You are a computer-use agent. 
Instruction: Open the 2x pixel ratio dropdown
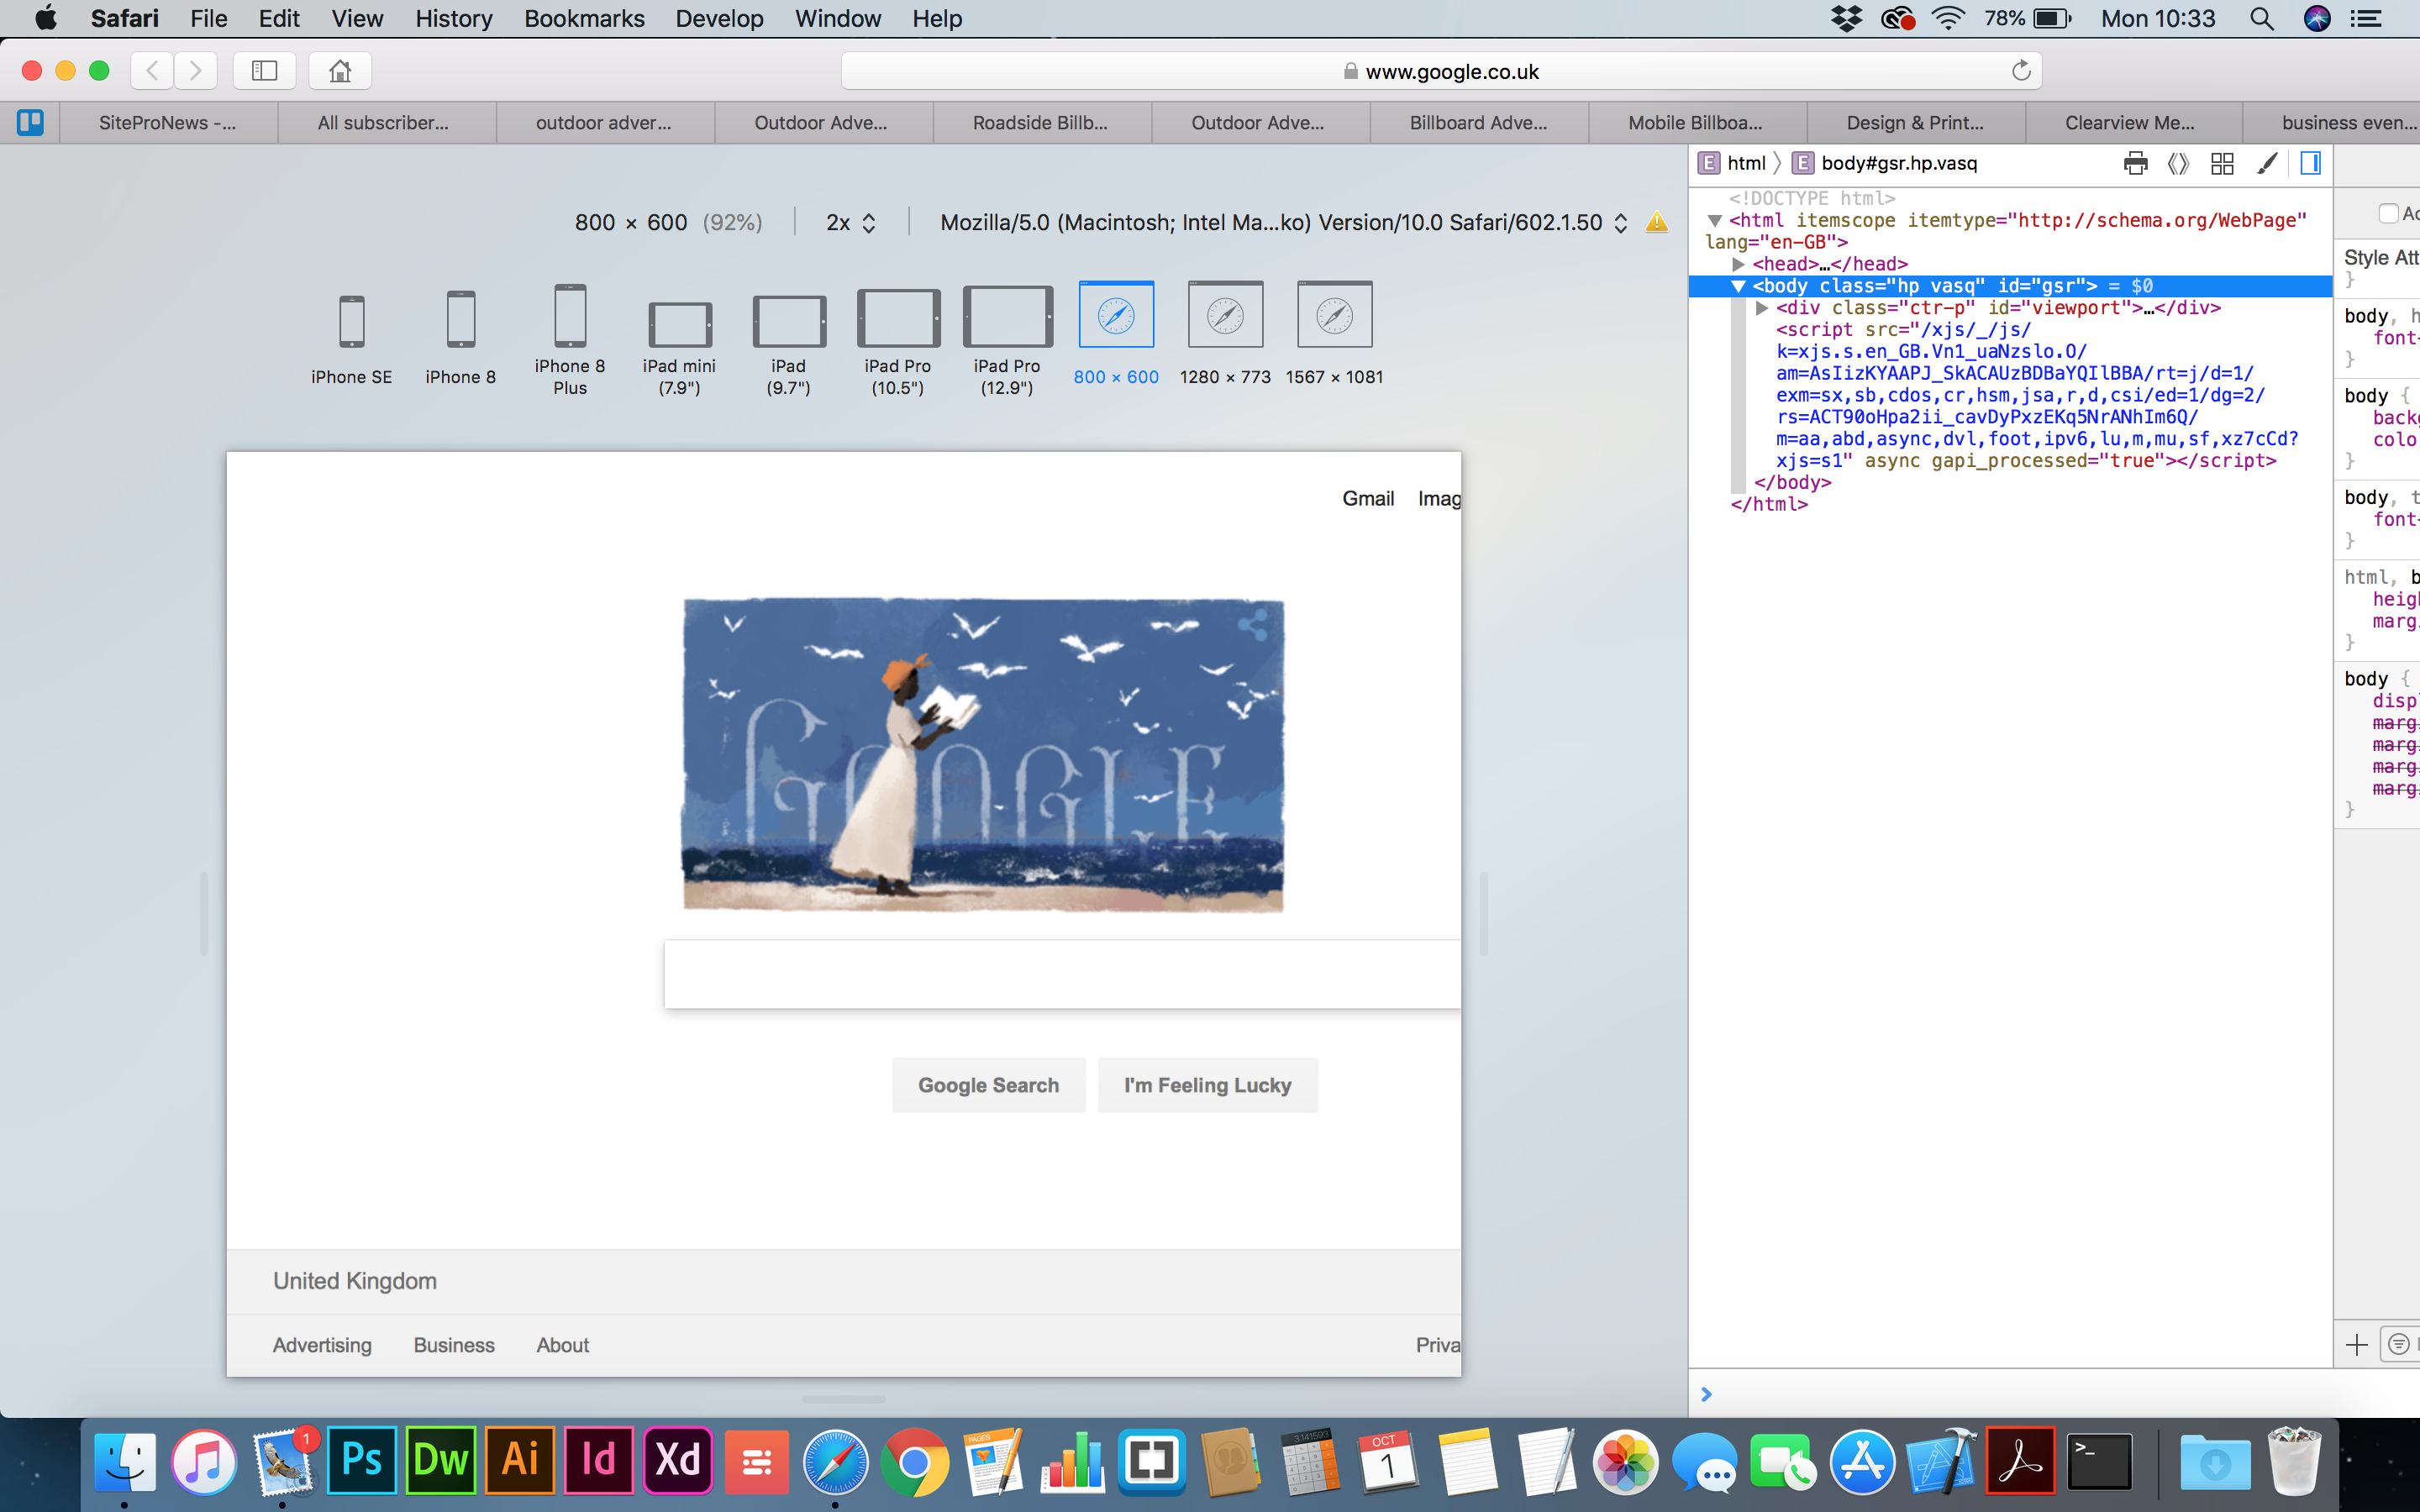coord(851,223)
